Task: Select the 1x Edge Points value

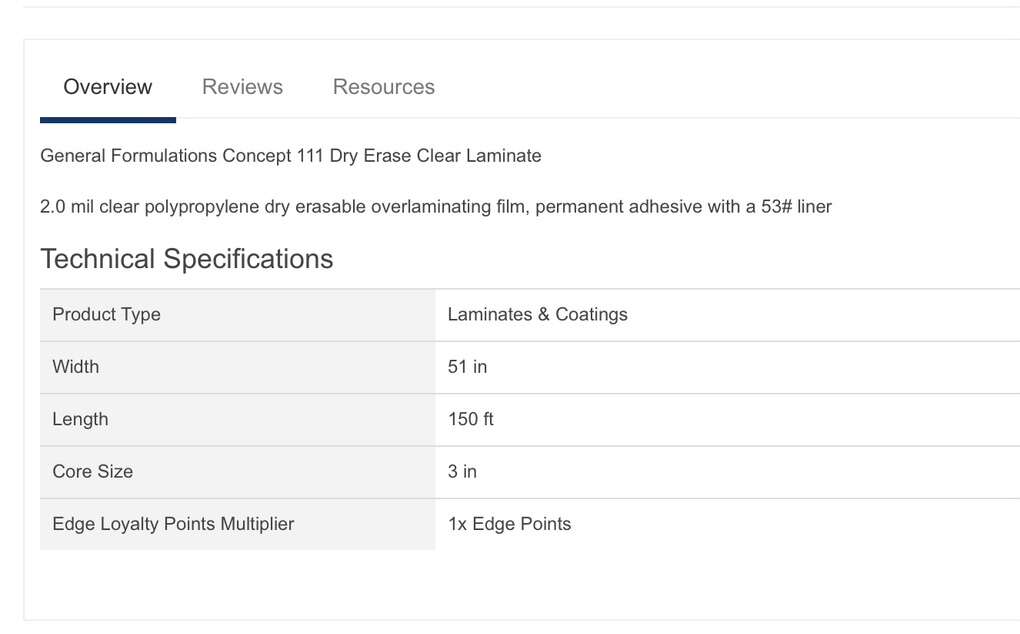Action: pyautogui.click(x=509, y=524)
